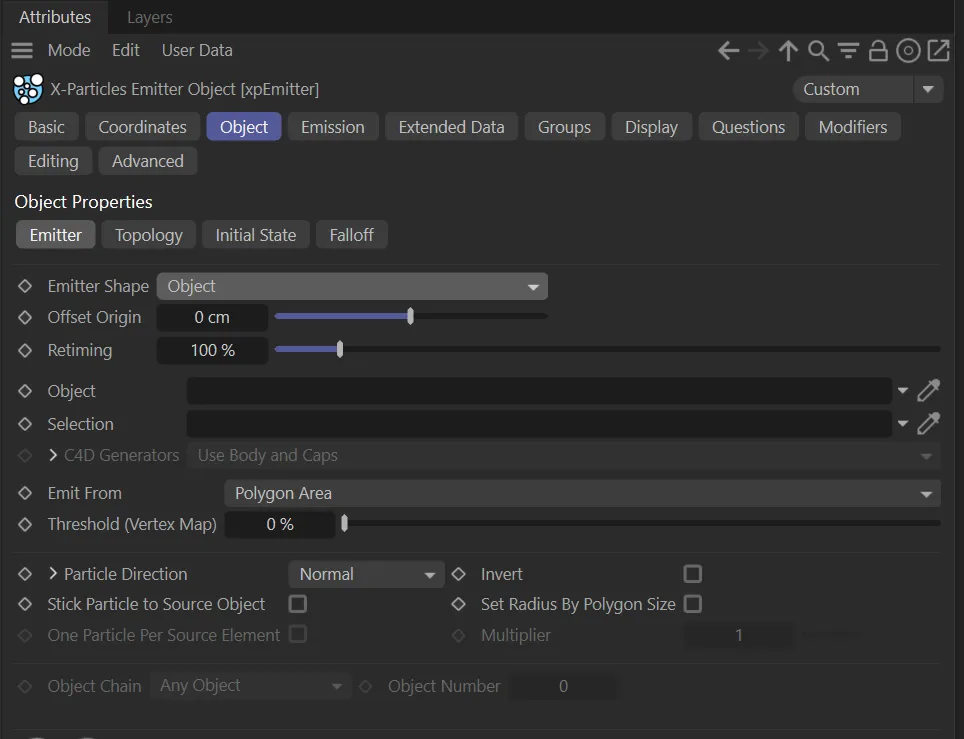Screen dimensions: 964x739
Task: Click the up arrow navigation icon
Action: 788,51
